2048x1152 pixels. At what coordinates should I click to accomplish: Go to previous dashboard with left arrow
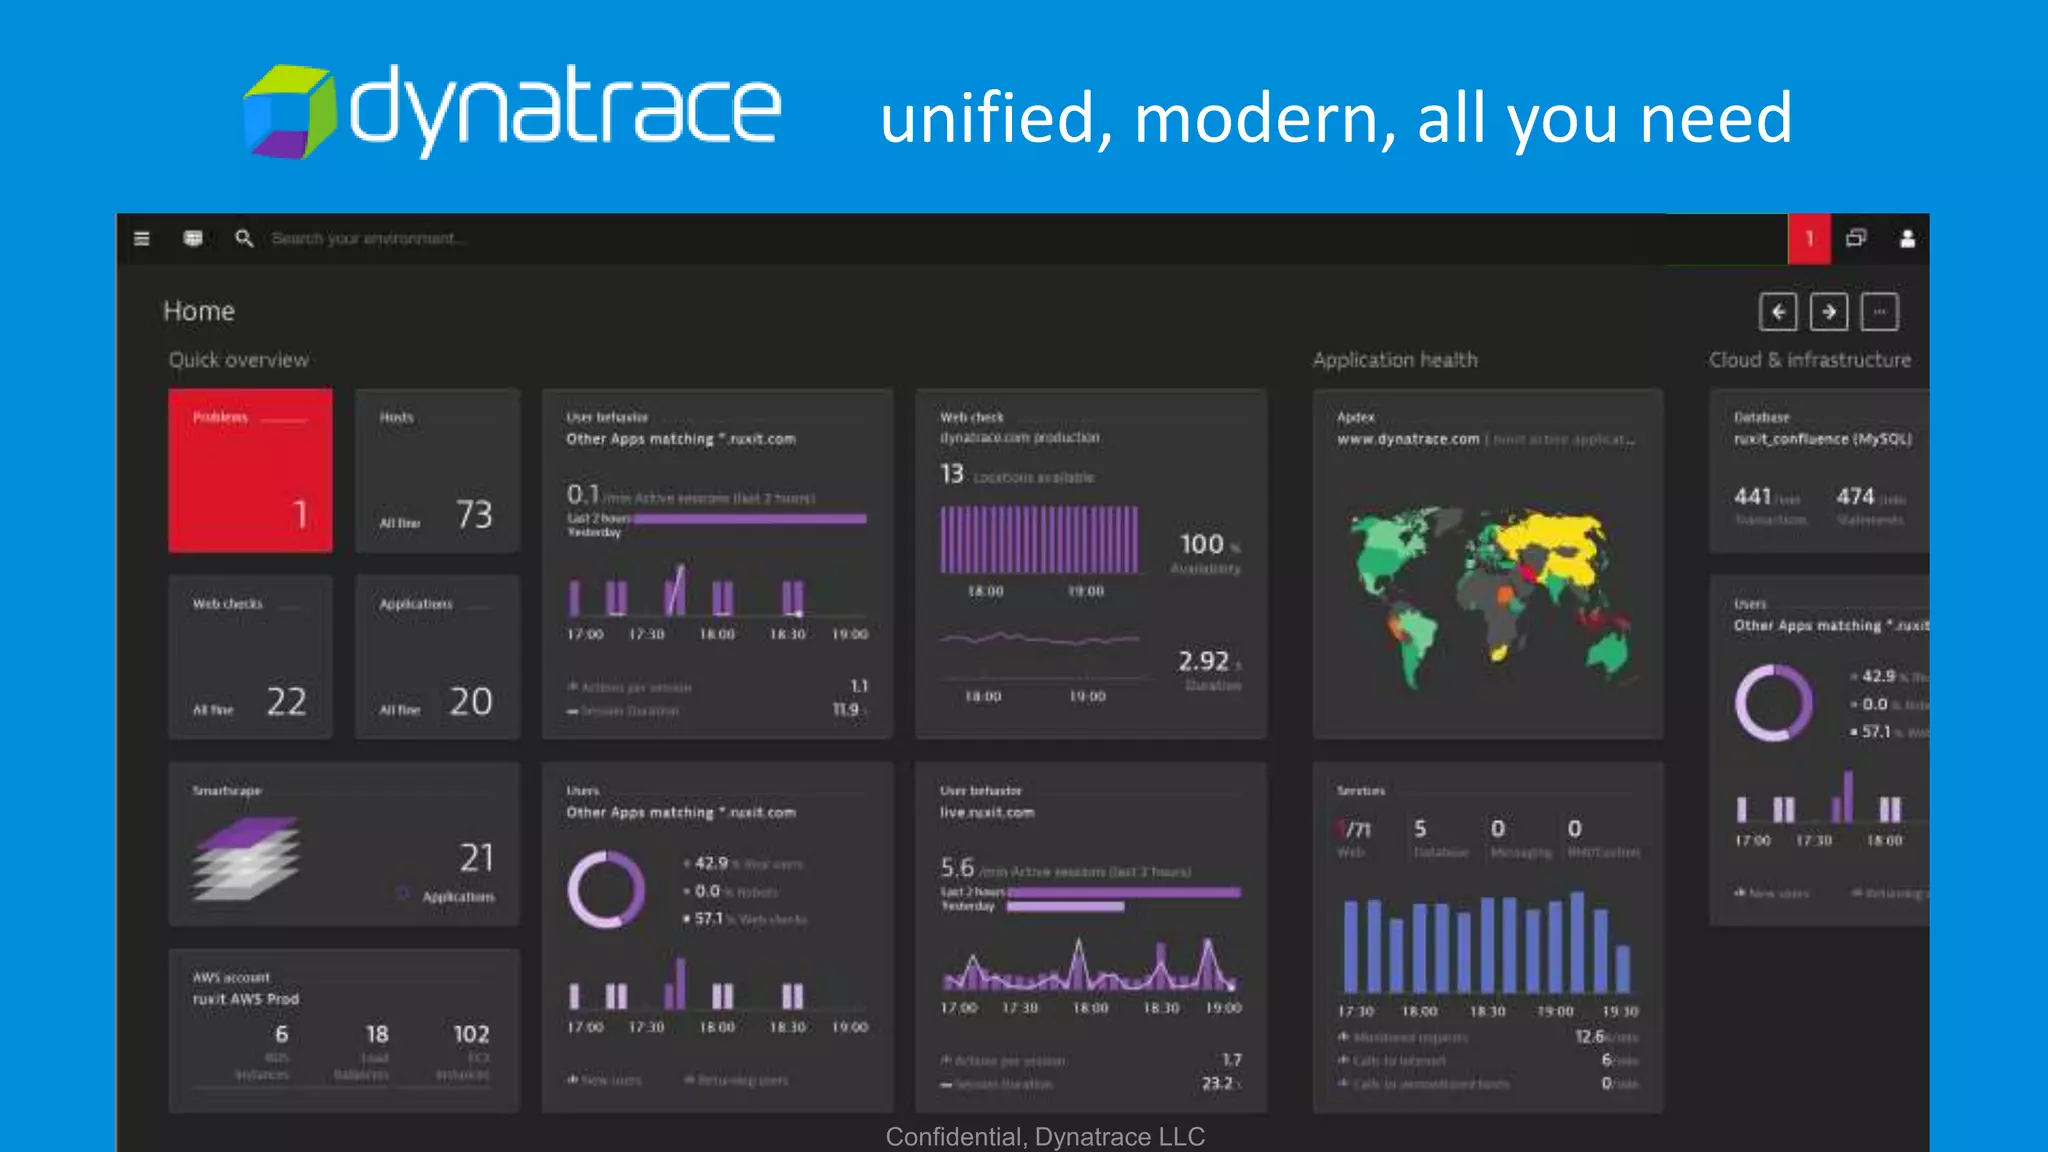[1778, 312]
